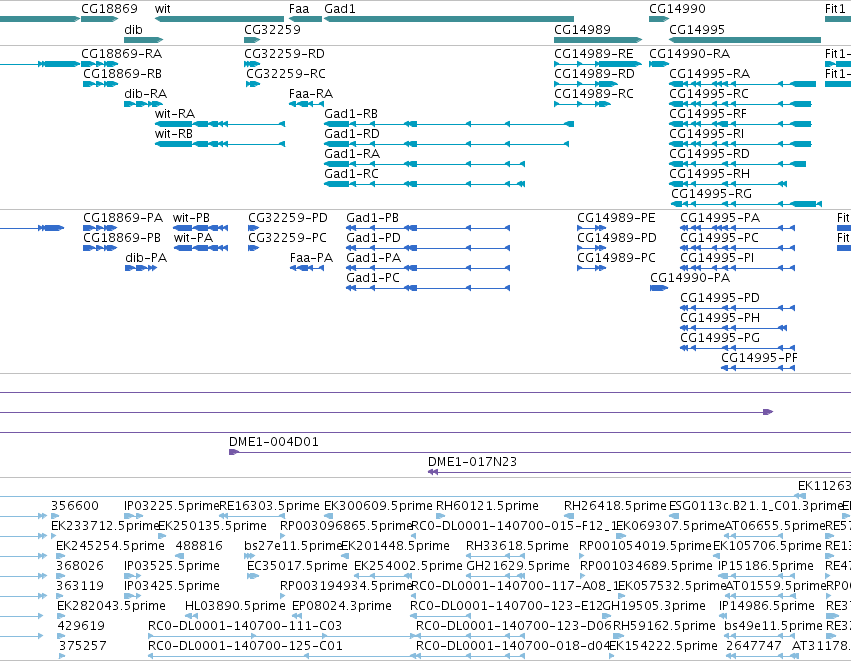Click the Gad1 gene label
Image resolution: width=851 pixels, height=661 pixels.
pyautogui.click(x=340, y=9)
